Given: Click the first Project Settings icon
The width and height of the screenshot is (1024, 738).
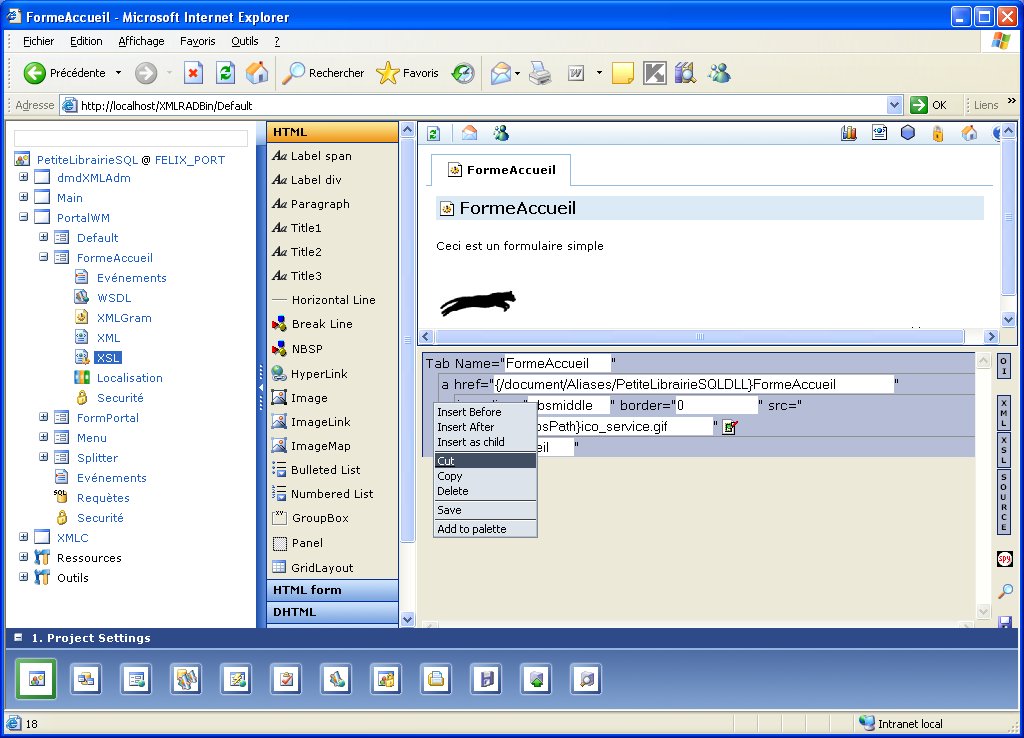Looking at the screenshot, I should [x=36, y=679].
